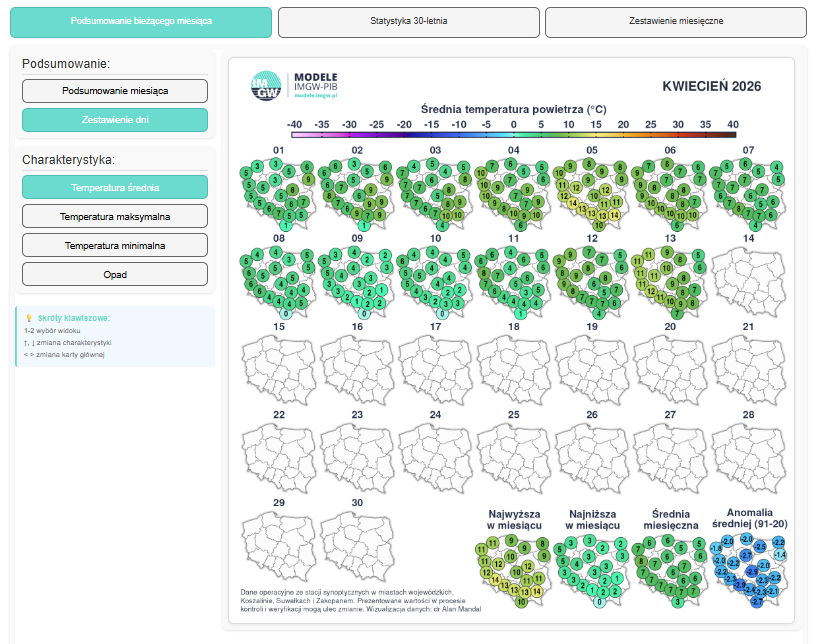The height and width of the screenshot is (644, 826).
Task: Click the empty day 14 map
Action: (747, 280)
